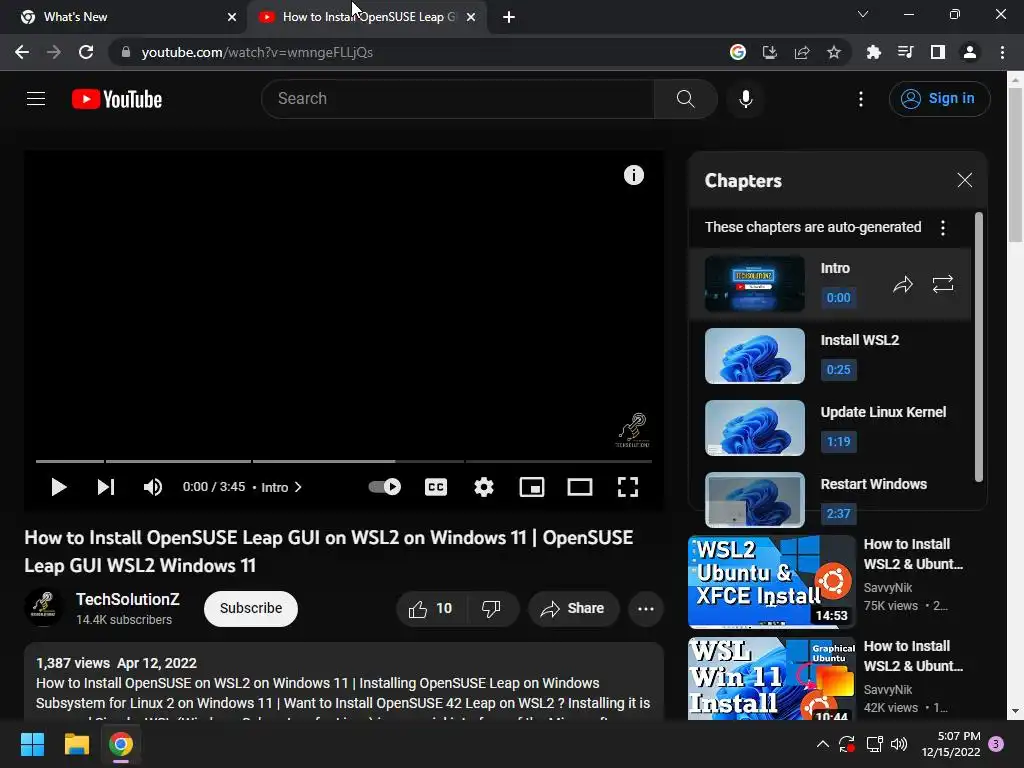Bookmark this page with star

833,52
